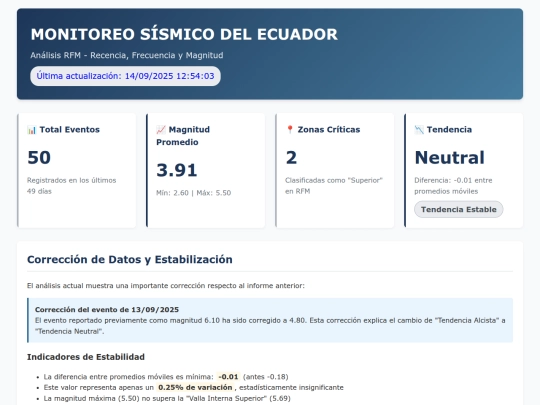Click the Análisis RFM subtitle text

coord(127,55)
